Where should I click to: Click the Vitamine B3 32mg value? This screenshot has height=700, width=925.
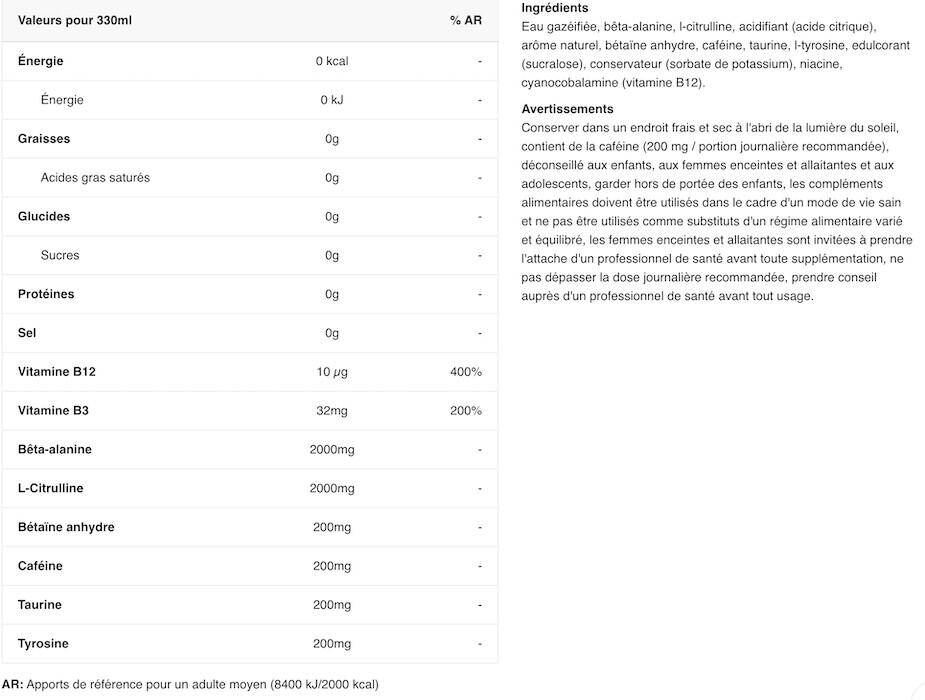332,410
